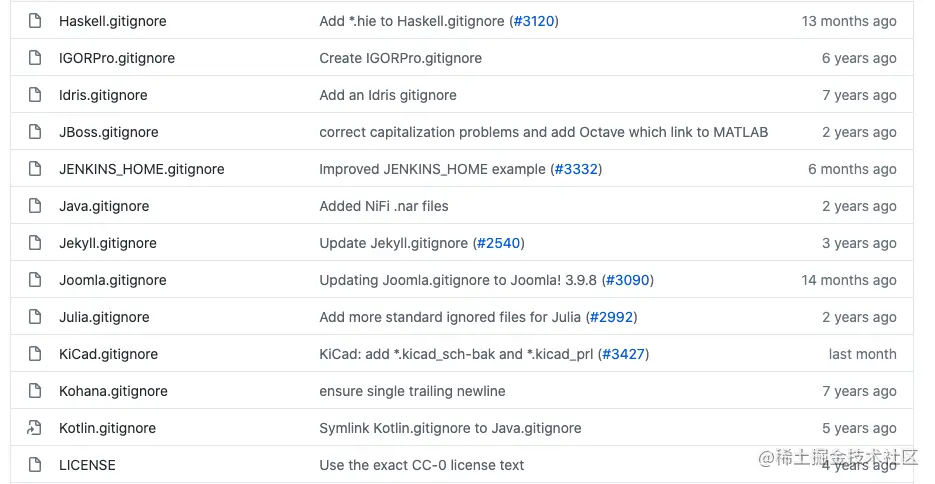Open JENKINS_HOME.gitignore file
Image resolution: width=935 pixels, height=484 pixels.
pyautogui.click(x=142, y=169)
